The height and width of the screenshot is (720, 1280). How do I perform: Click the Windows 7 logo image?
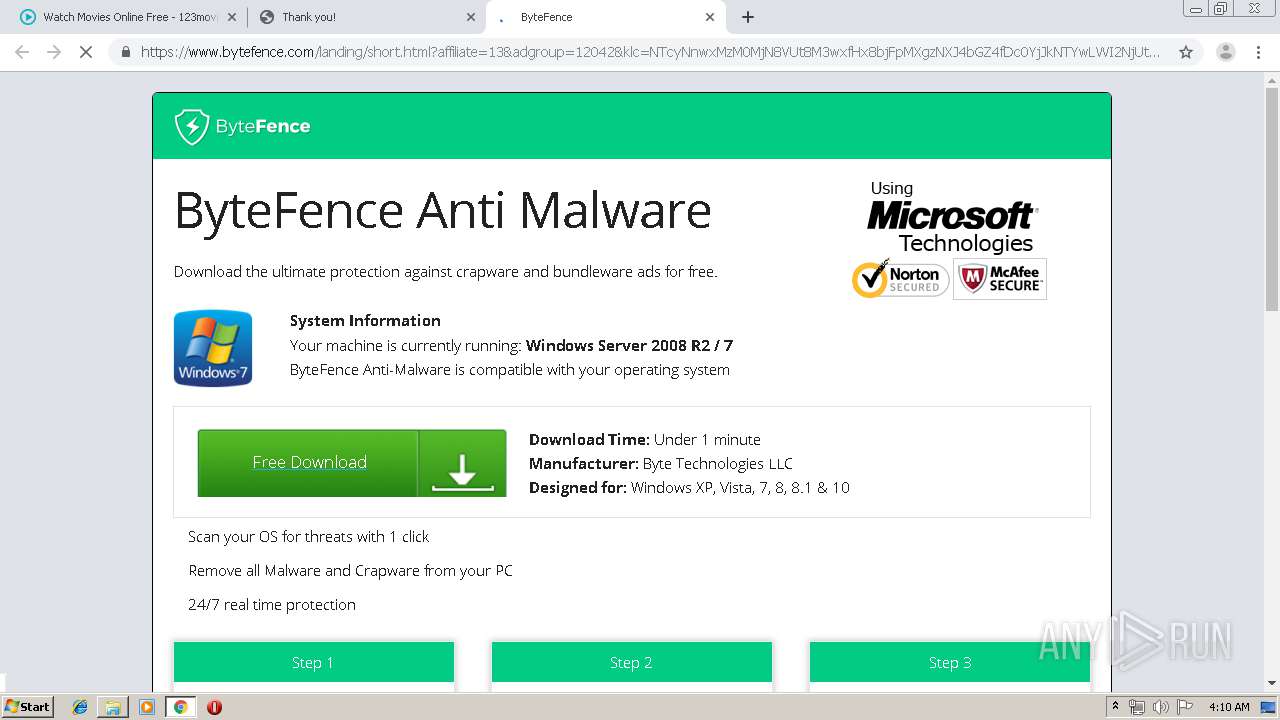tap(213, 348)
